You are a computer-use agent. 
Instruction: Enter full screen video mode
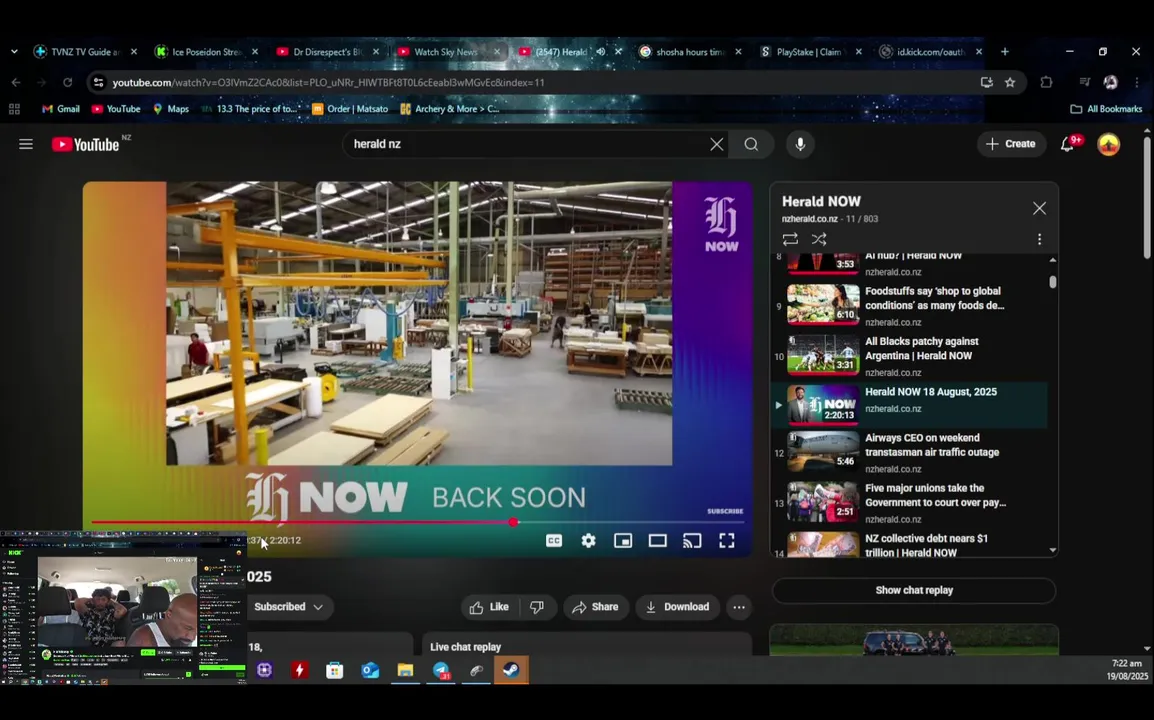click(x=726, y=540)
